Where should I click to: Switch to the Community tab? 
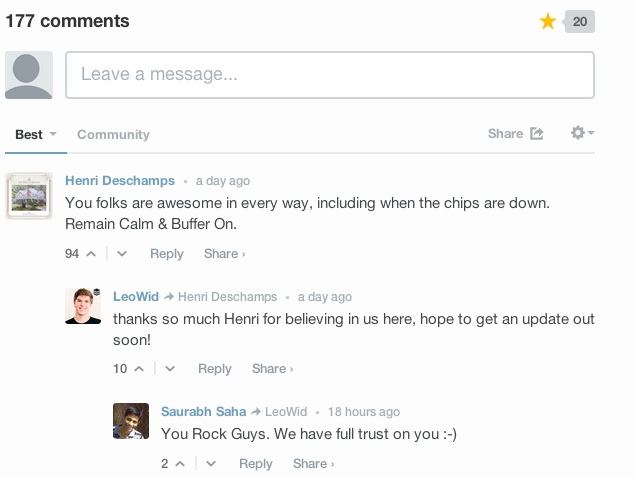click(113, 134)
